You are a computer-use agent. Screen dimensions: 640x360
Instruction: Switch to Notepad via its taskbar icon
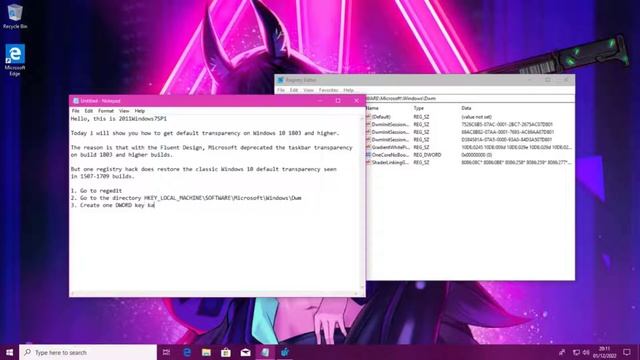point(265,352)
